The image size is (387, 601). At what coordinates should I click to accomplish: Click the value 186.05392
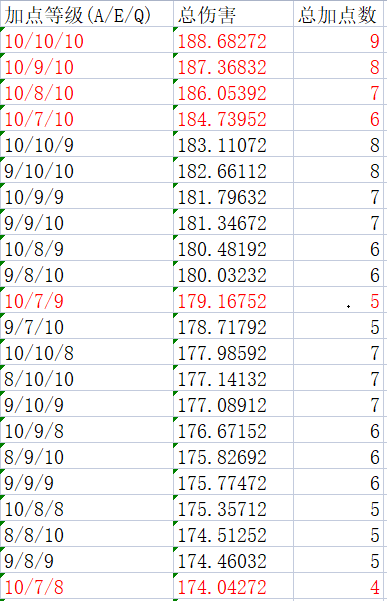click(233, 93)
